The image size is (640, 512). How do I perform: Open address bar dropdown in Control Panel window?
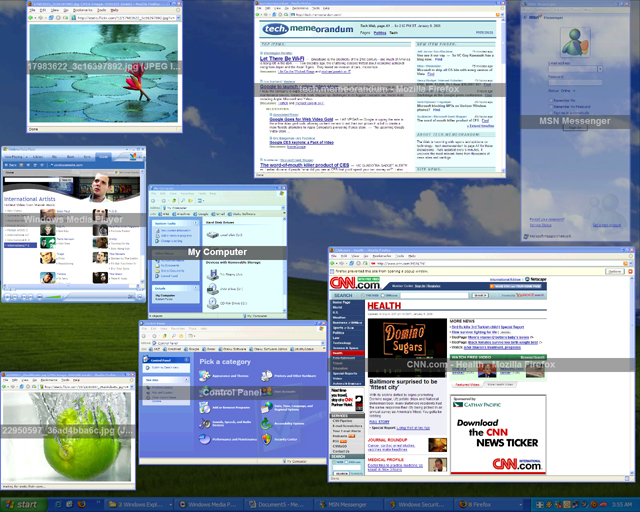pyautogui.click(x=322, y=343)
